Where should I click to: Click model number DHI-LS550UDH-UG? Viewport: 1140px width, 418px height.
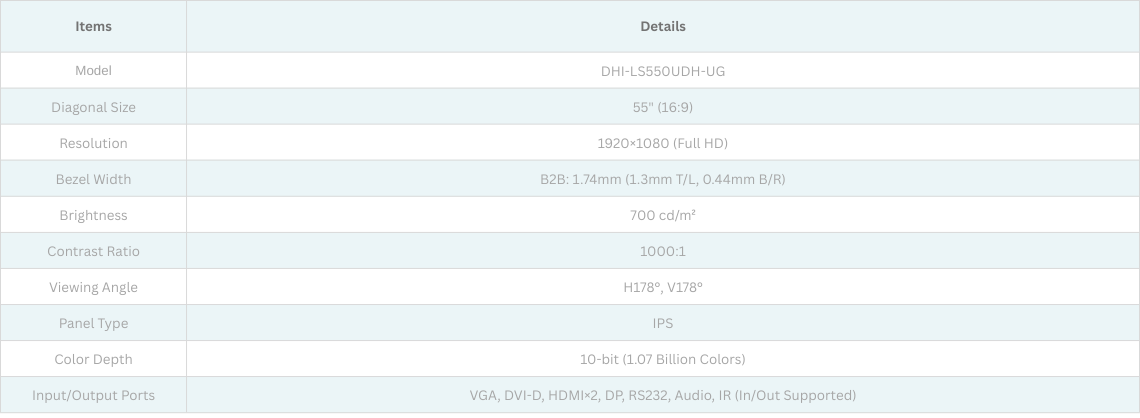pos(663,71)
